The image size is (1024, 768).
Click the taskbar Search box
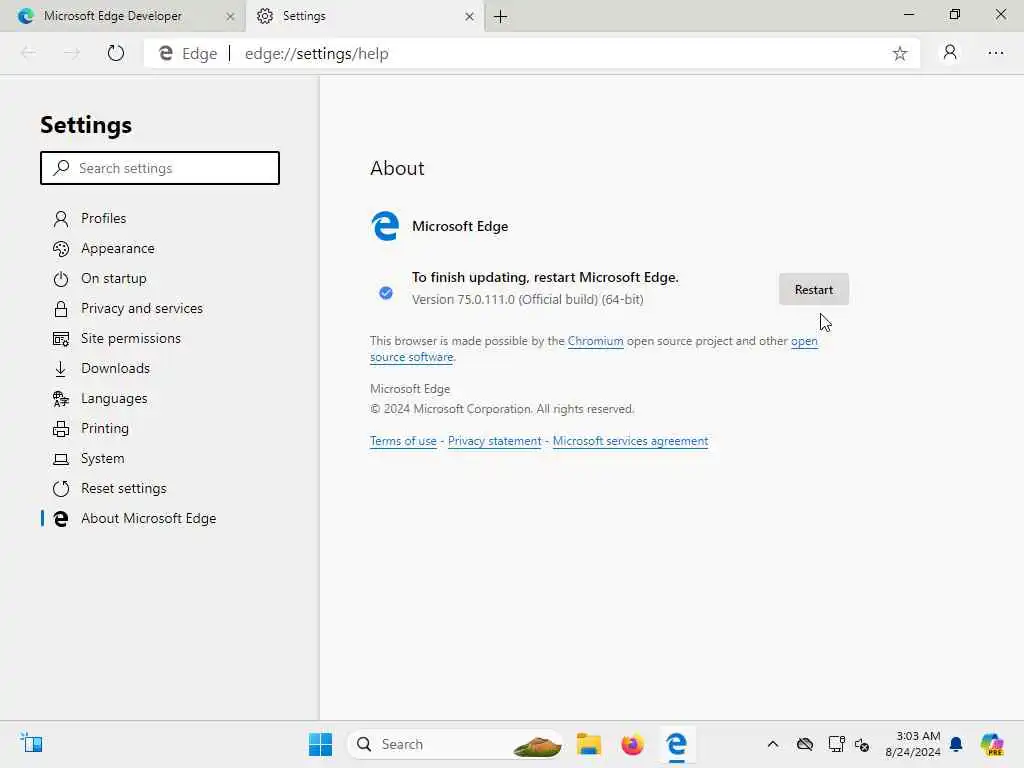[x=455, y=744]
